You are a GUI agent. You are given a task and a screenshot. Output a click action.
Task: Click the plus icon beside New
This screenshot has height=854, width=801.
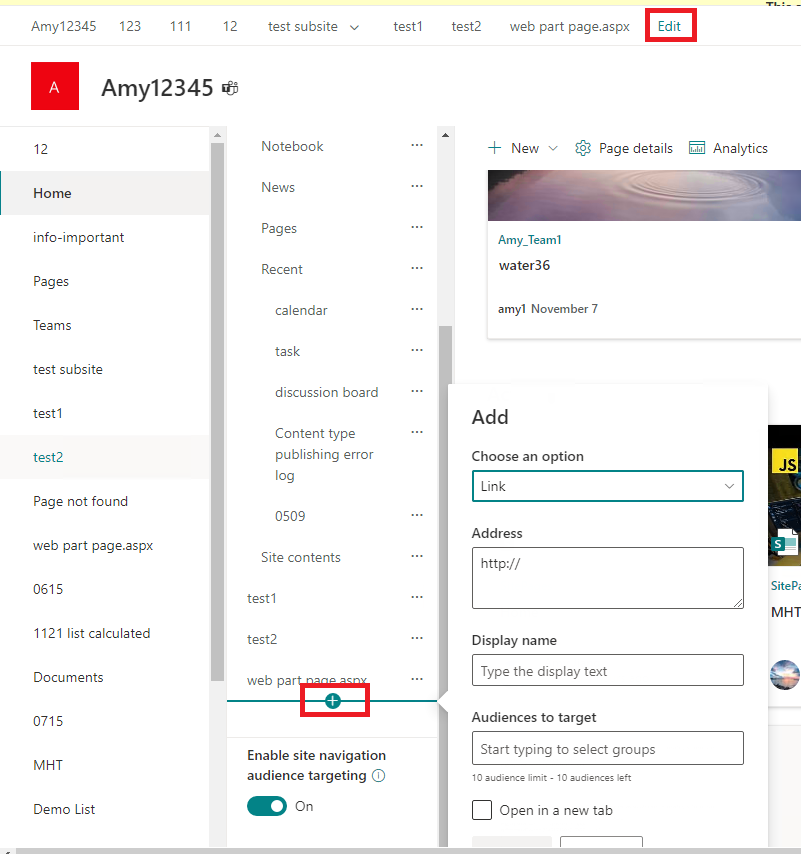pyautogui.click(x=494, y=148)
